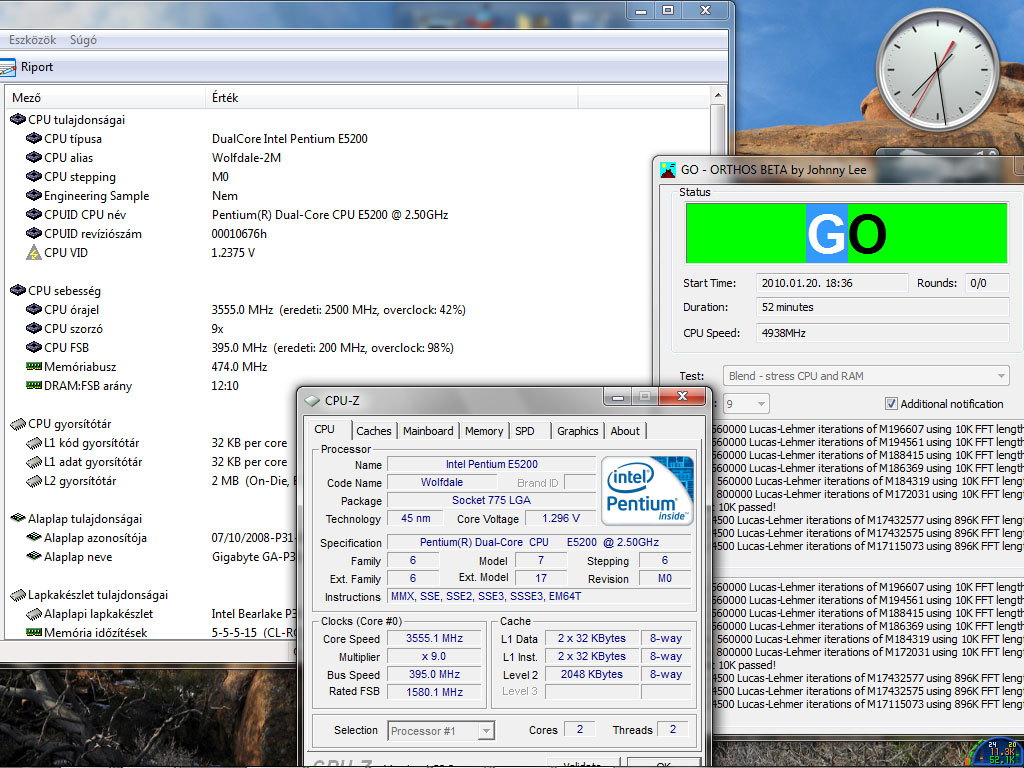Click the Rounds value 0/0
The height and width of the screenshot is (768, 1024).
pyautogui.click(x=986, y=283)
